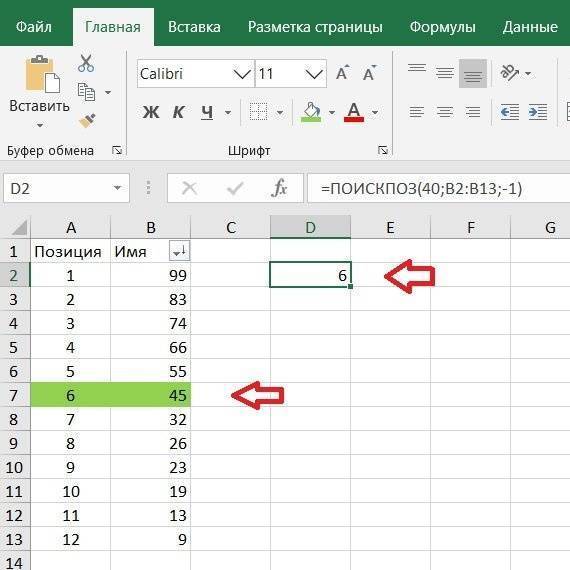Select cell with value 99
Viewport: 570px width, 570px height.
pos(150,275)
